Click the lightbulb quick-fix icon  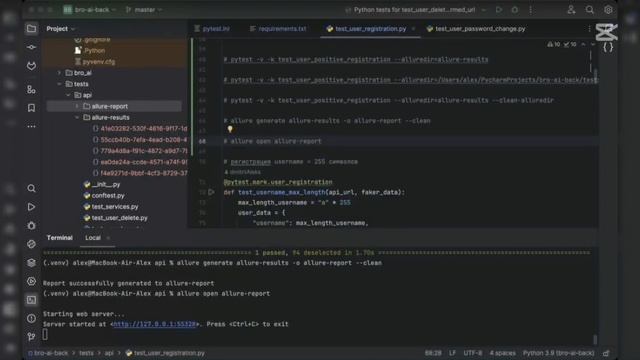(230, 129)
